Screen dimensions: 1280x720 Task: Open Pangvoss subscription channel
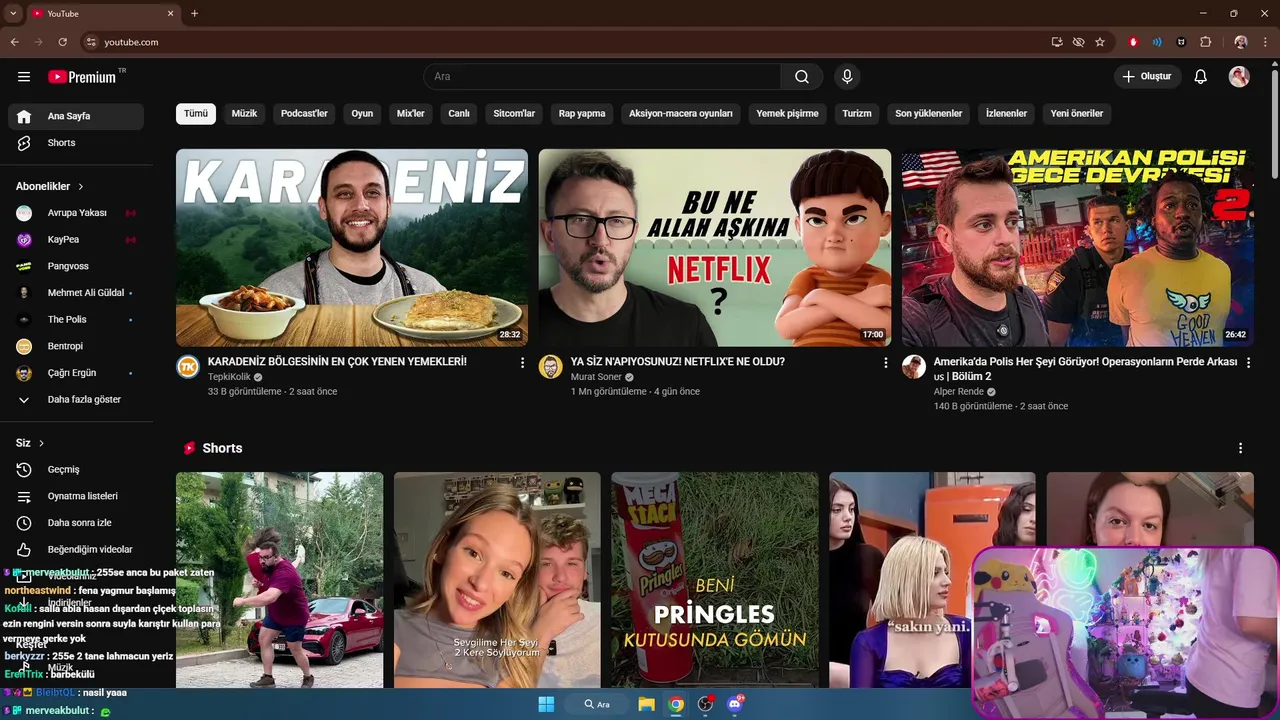click(x=76, y=266)
